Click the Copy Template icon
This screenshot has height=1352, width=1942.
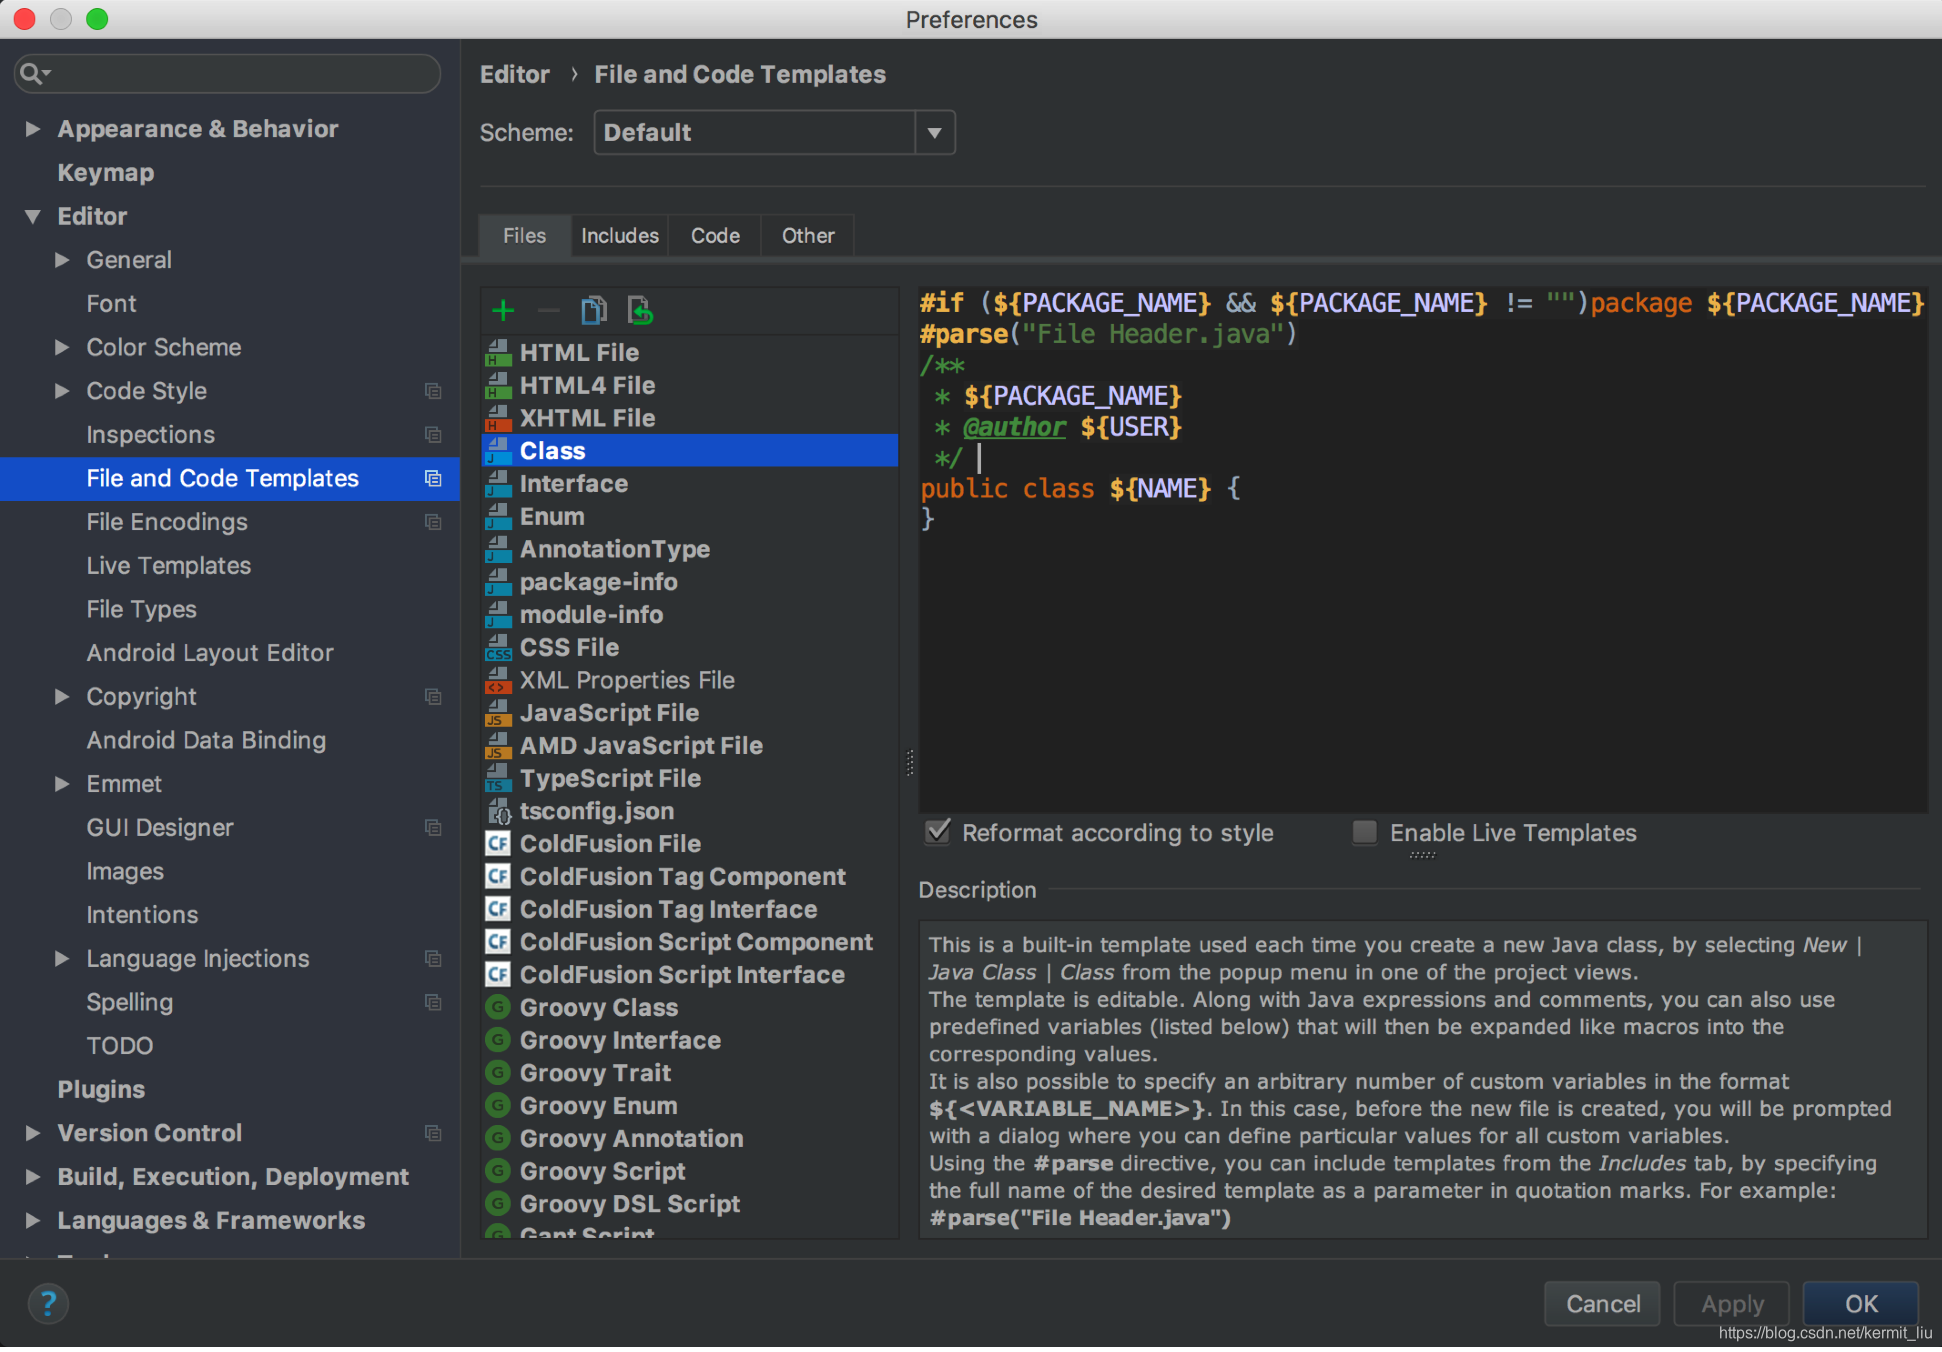point(593,311)
